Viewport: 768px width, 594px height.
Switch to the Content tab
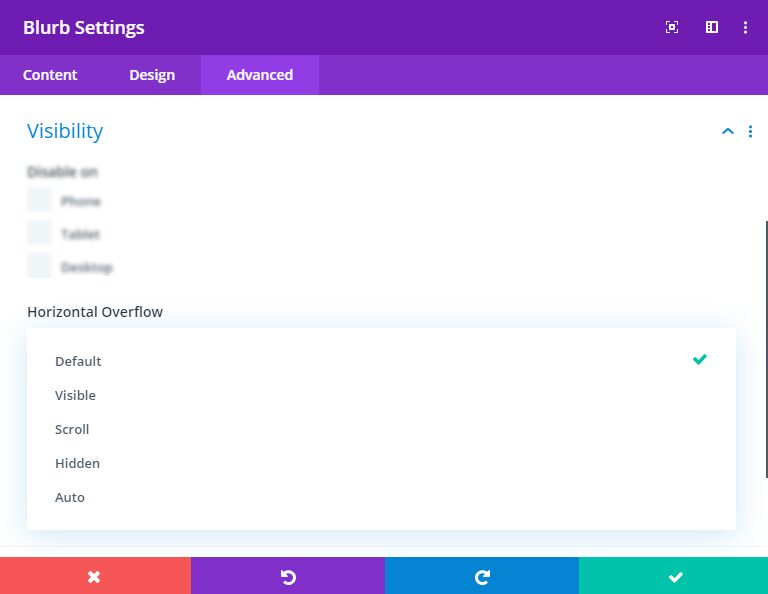click(50, 75)
